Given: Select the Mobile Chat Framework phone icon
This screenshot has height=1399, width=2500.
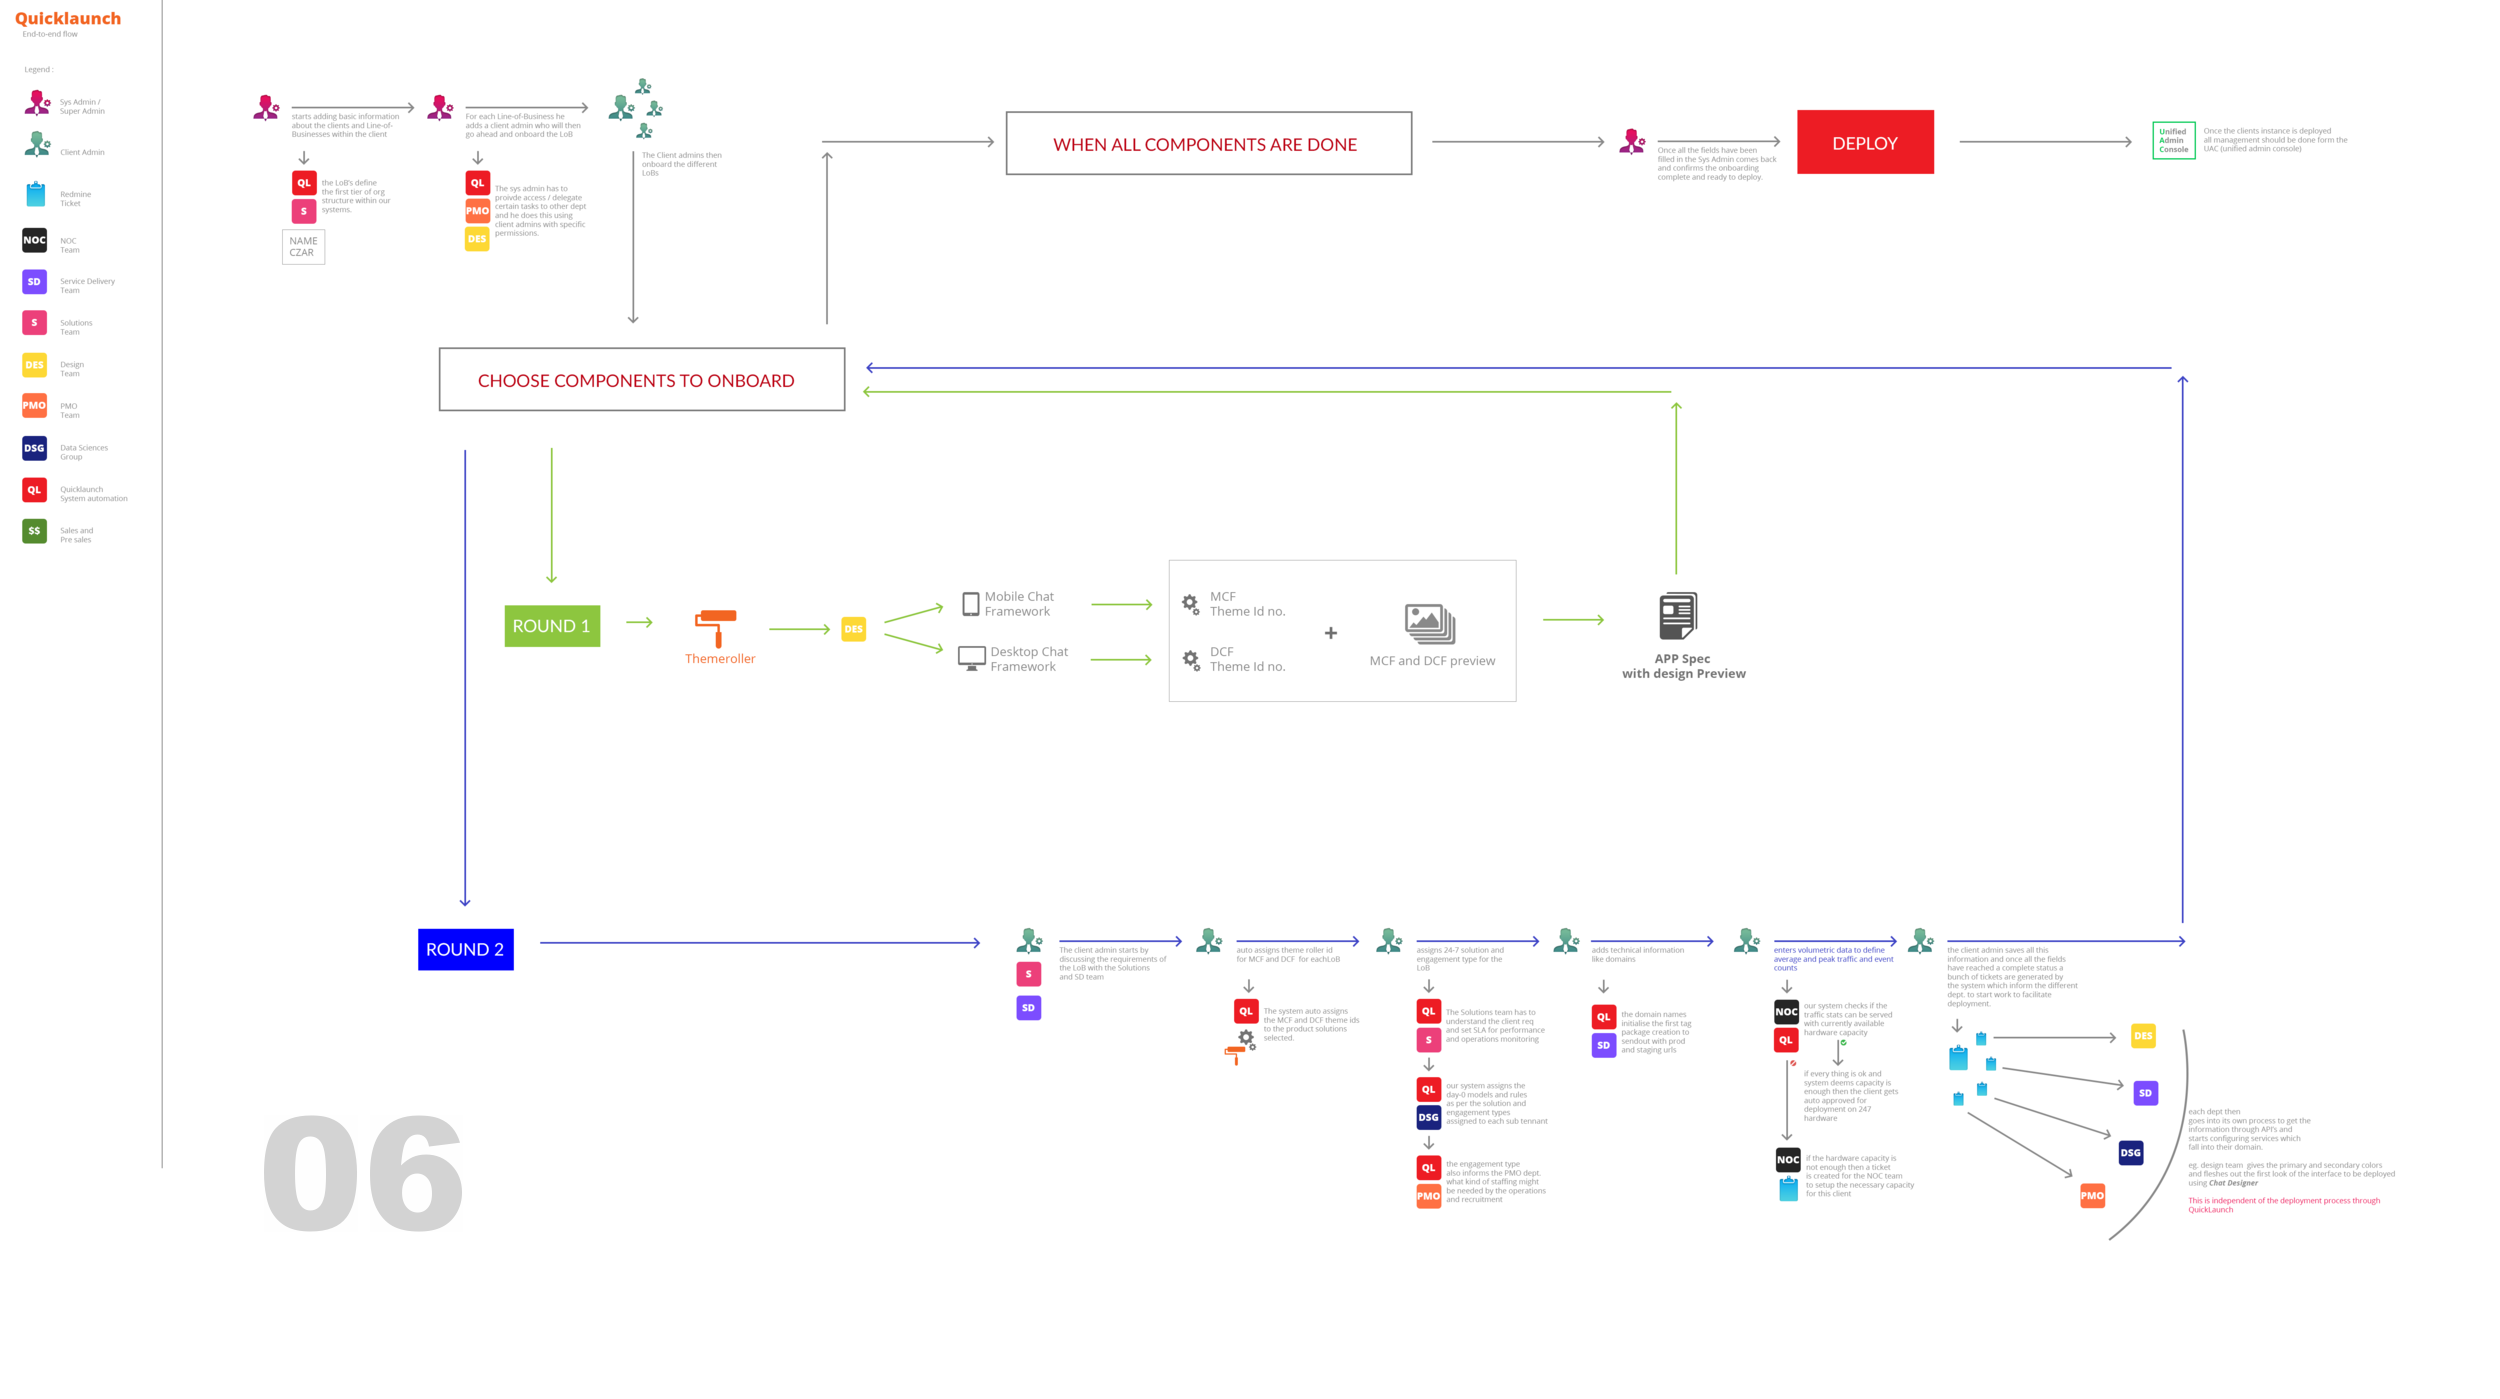Looking at the screenshot, I should (970, 604).
